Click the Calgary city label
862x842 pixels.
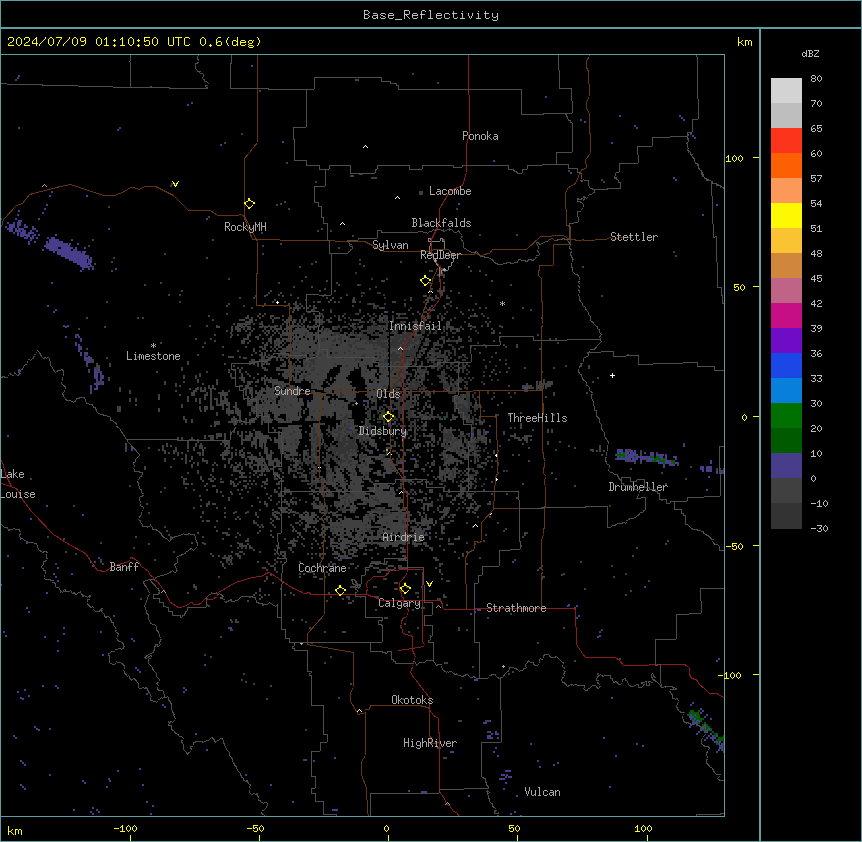(x=399, y=603)
